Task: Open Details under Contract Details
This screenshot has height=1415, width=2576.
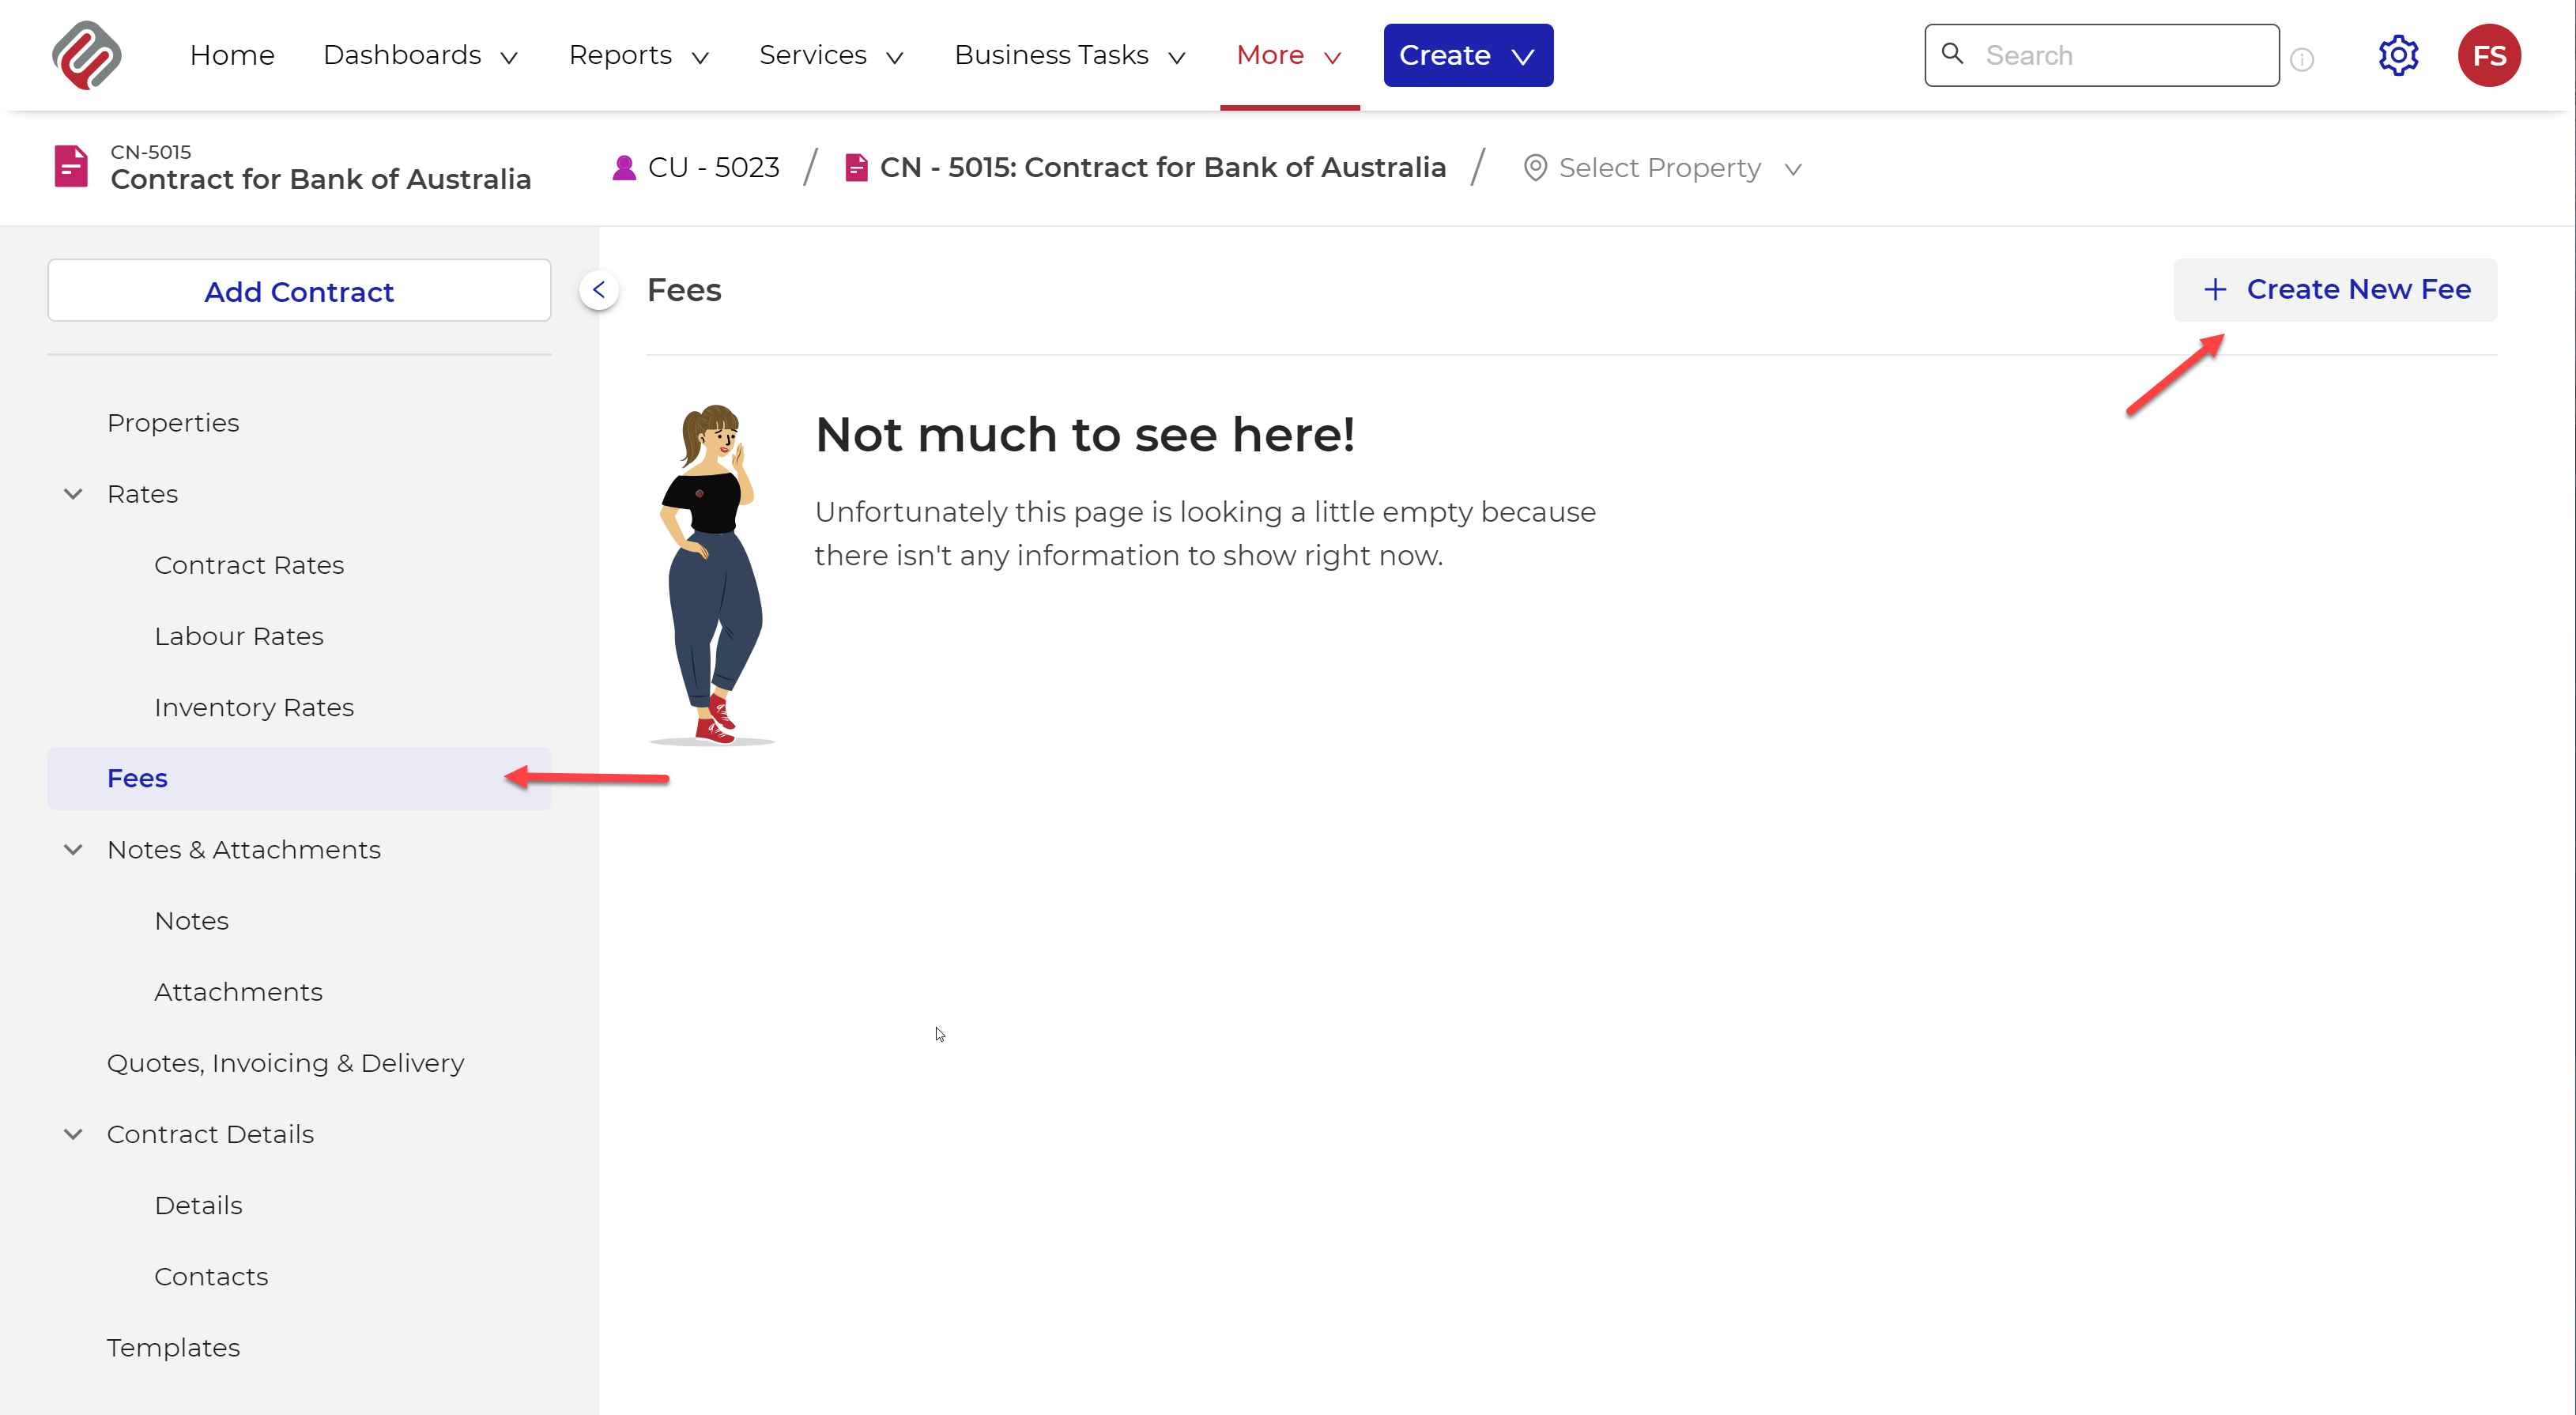Action: tap(198, 1205)
